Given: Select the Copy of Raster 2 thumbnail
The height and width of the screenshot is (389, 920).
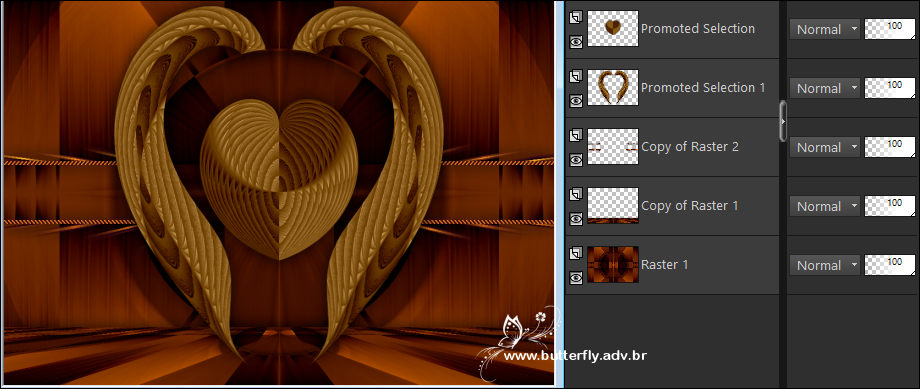Looking at the screenshot, I should 613,147.
